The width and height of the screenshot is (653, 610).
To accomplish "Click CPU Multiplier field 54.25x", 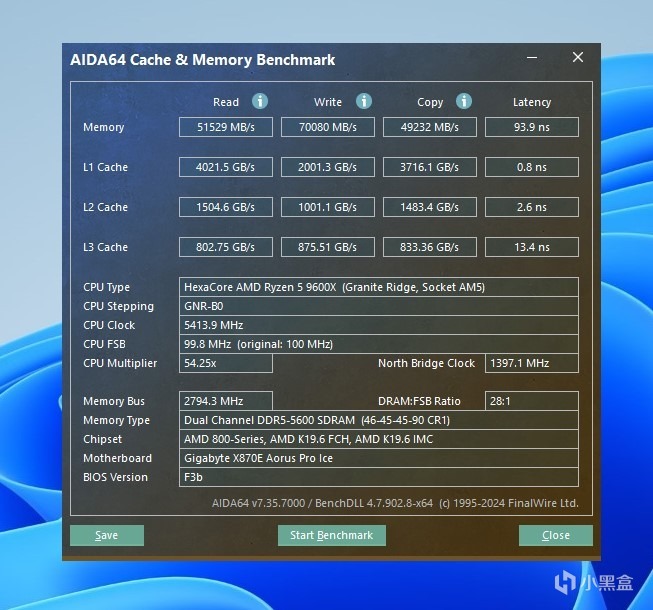I will click(226, 363).
